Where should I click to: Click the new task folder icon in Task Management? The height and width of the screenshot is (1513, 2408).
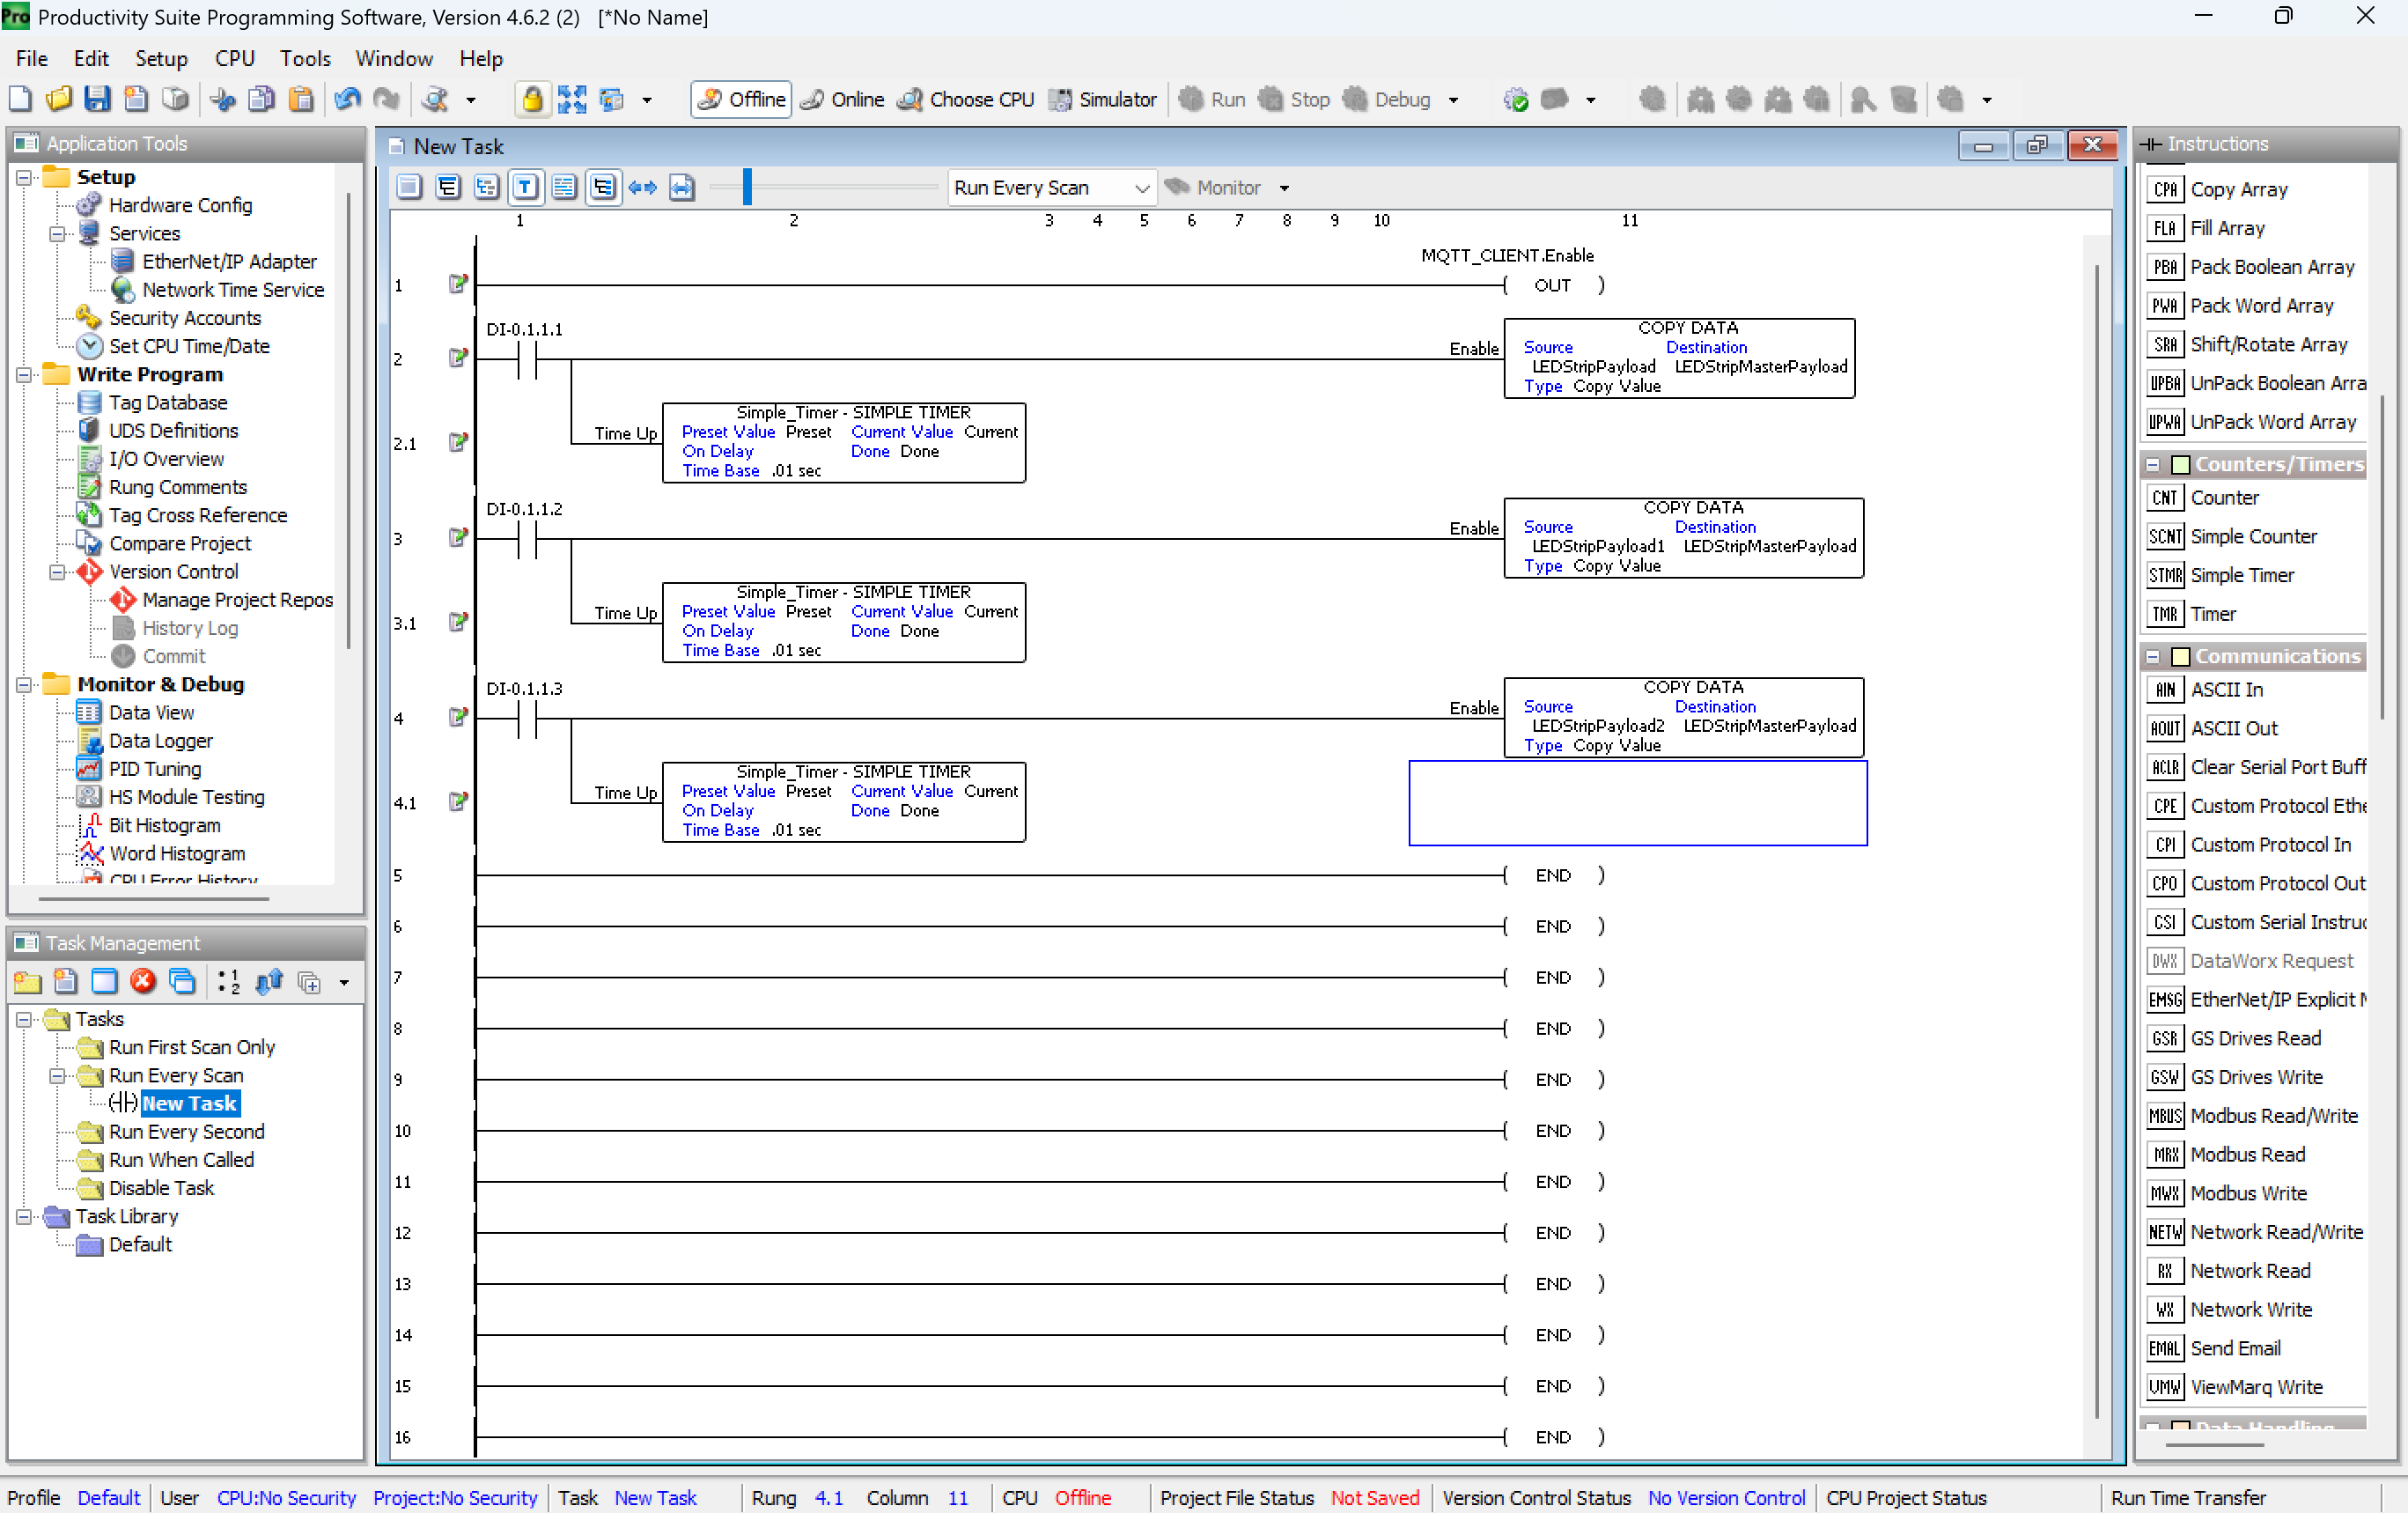(x=27, y=981)
